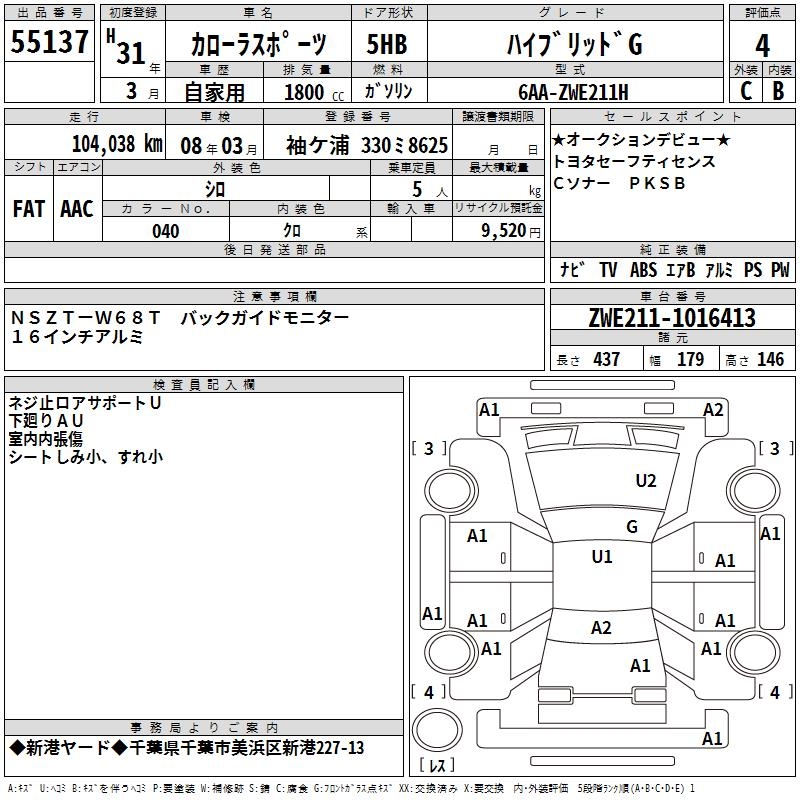The height and width of the screenshot is (800, 800).
Task: Select the リサイクル預託金 header
Action: pyautogui.click(x=498, y=208)
